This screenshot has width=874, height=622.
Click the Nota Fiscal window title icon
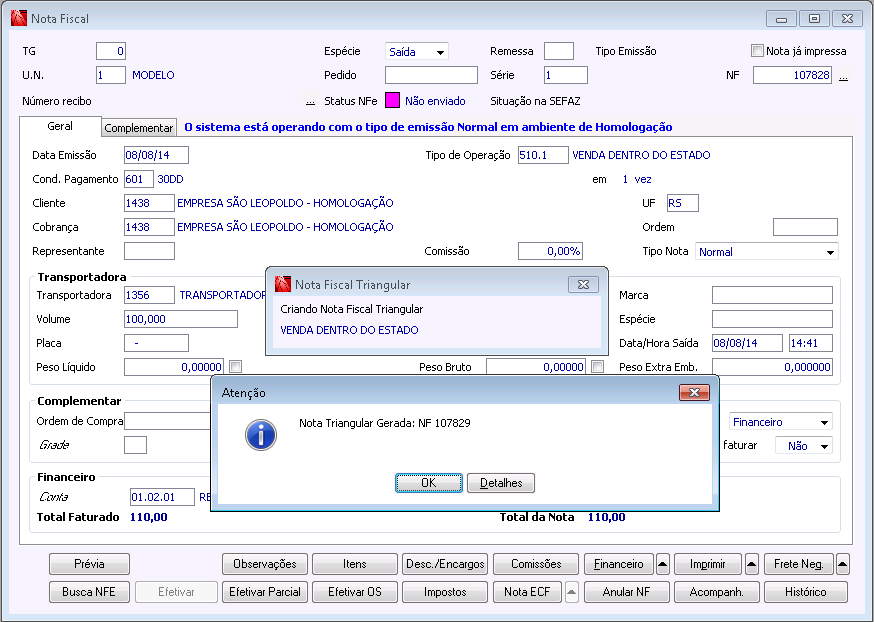(x=18, y=18)
